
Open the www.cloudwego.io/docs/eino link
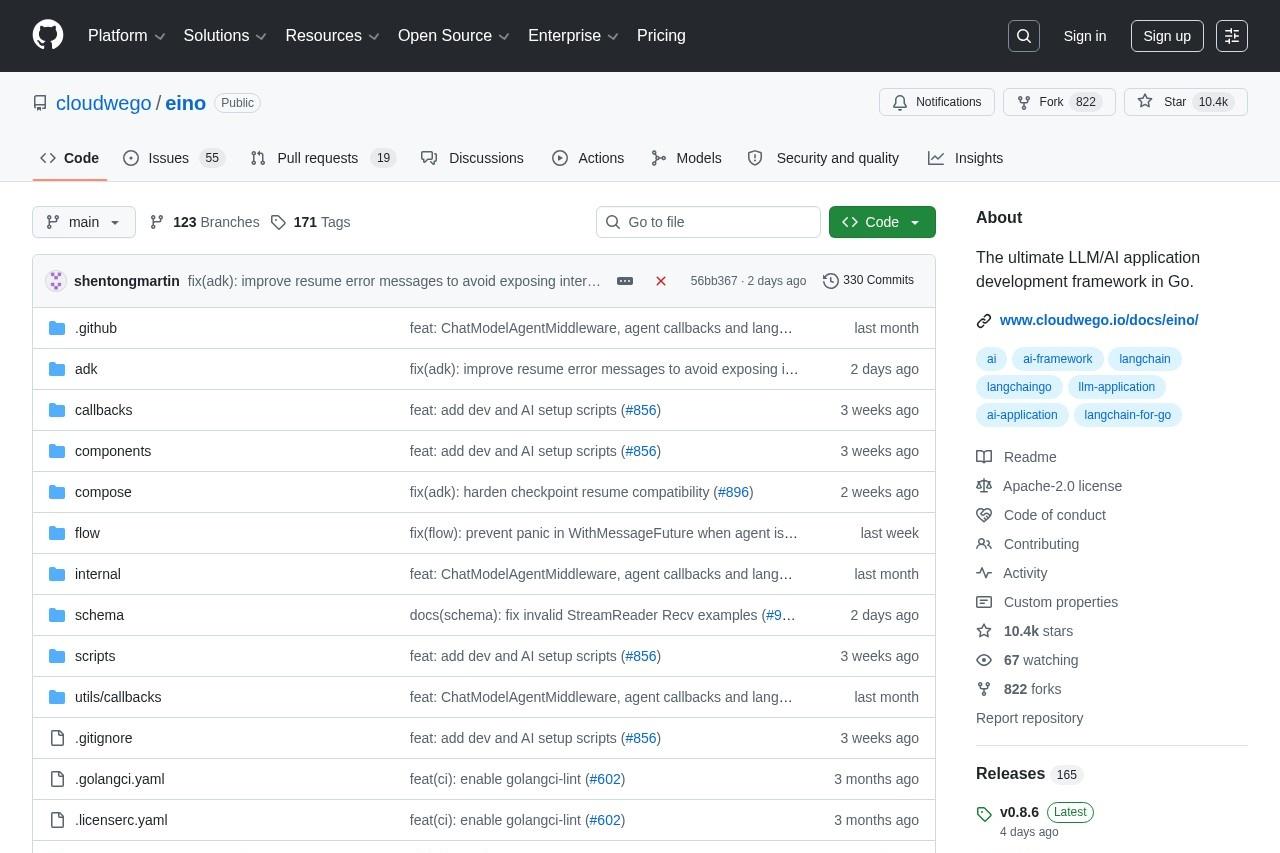(x=1098, y=320)
